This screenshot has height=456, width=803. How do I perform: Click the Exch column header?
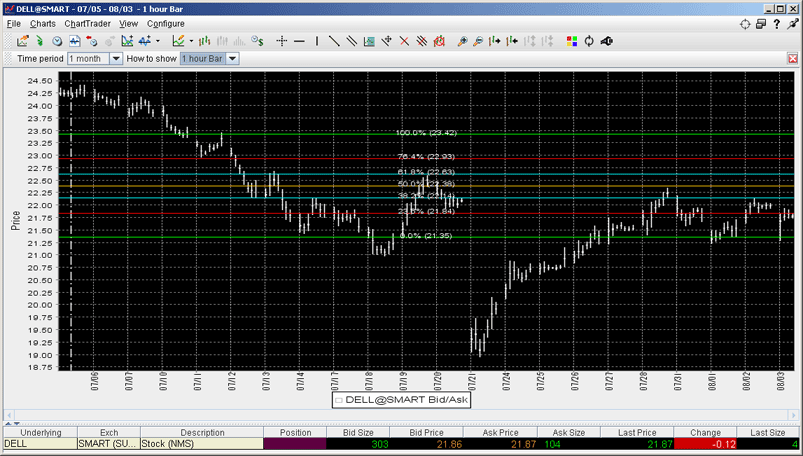tap(109, 432)
